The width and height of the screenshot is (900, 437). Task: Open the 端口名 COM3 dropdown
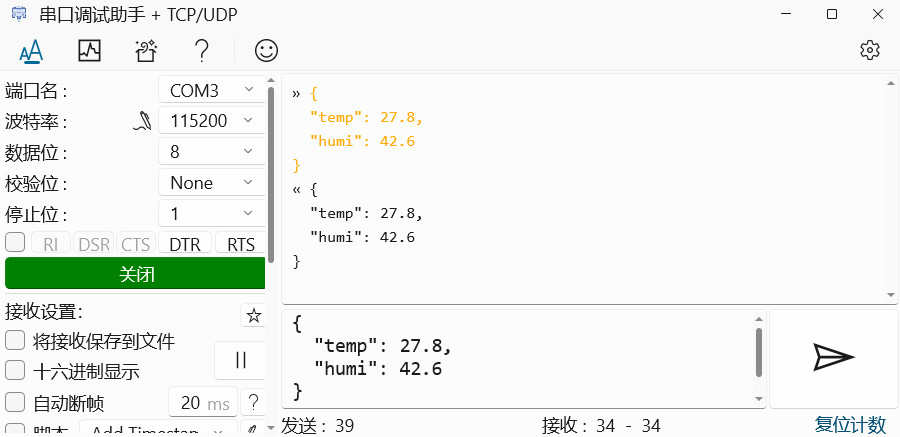212,90
